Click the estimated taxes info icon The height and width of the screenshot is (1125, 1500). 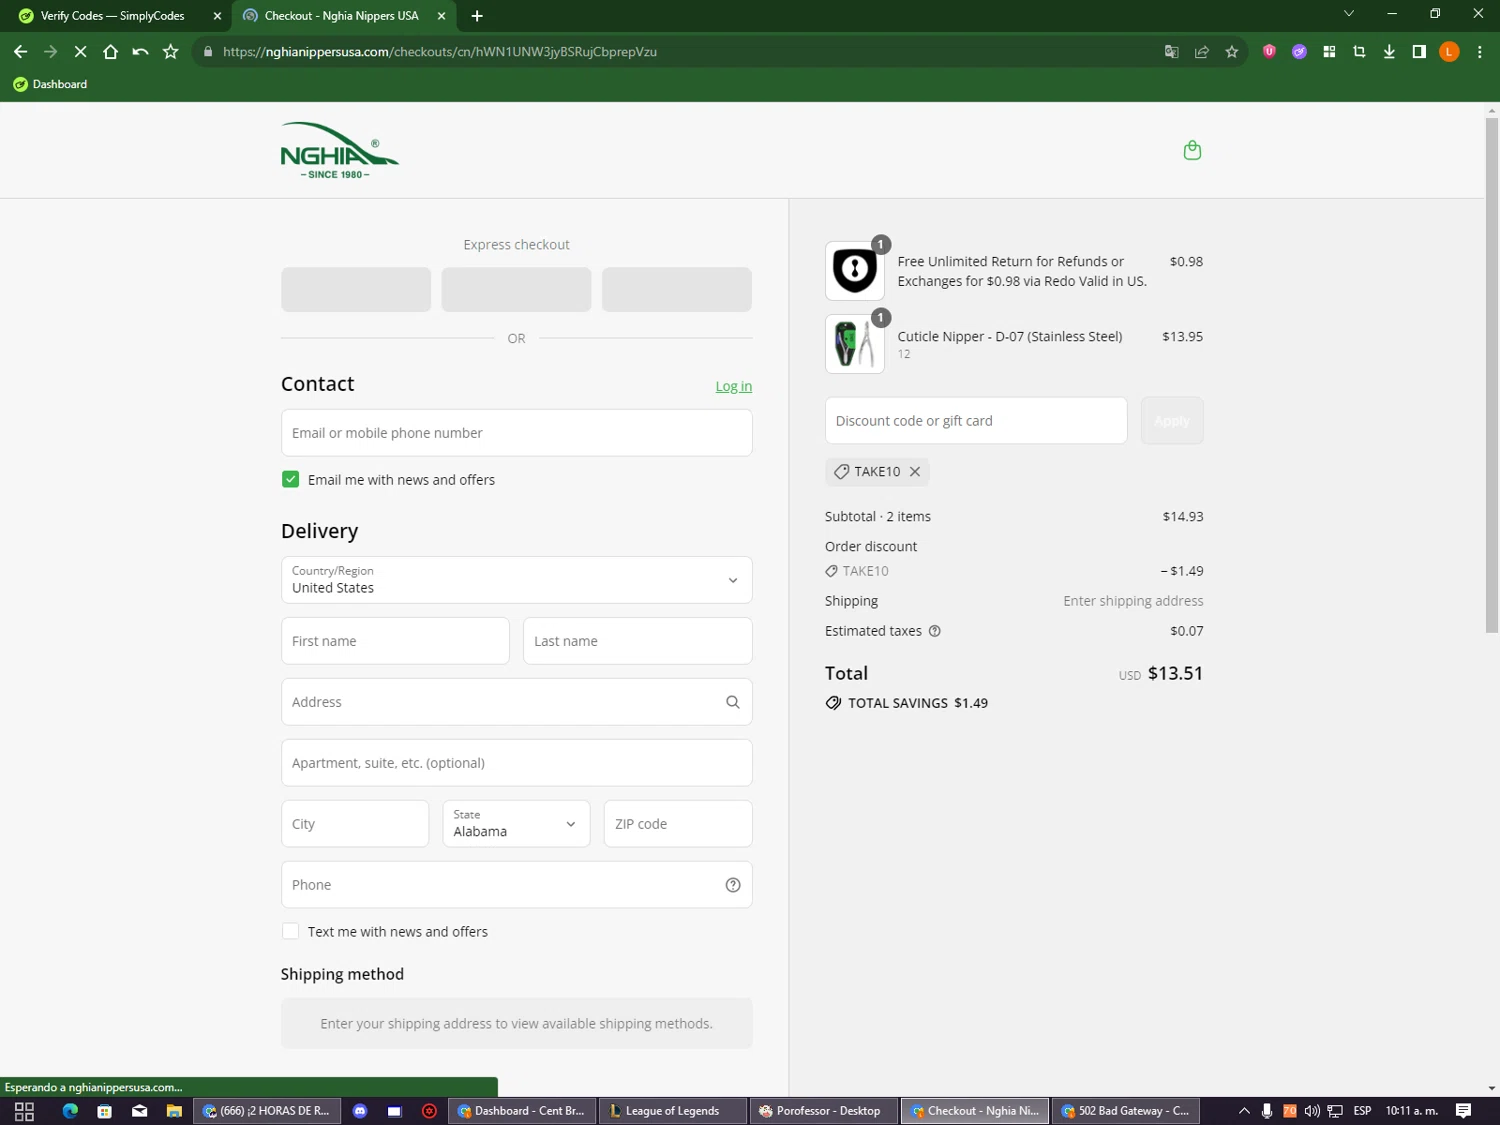[935, 631]
